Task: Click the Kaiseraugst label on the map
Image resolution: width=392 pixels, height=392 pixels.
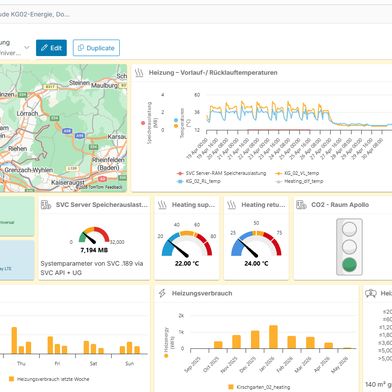Action: (67, 183)
